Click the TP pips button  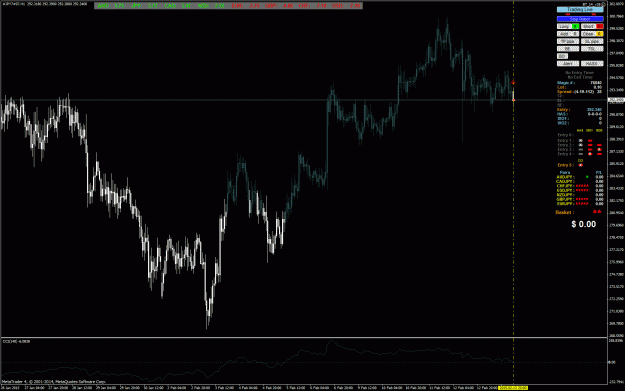pyautogui.click(x=568, y=41)
